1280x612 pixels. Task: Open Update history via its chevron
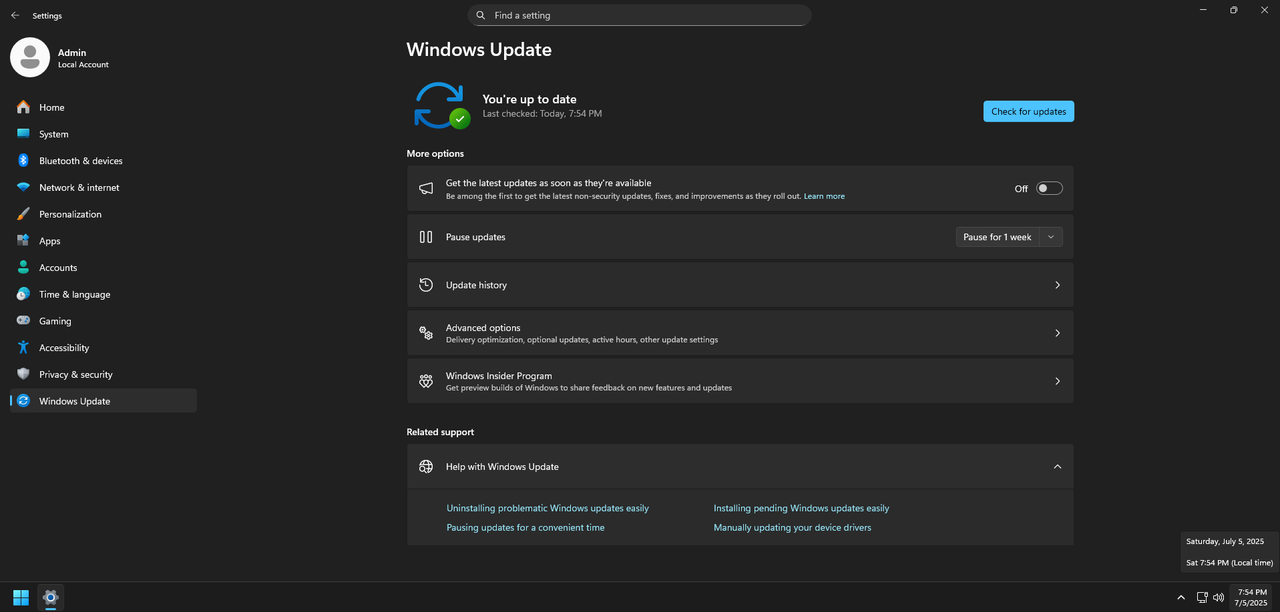coord(1057,285)
